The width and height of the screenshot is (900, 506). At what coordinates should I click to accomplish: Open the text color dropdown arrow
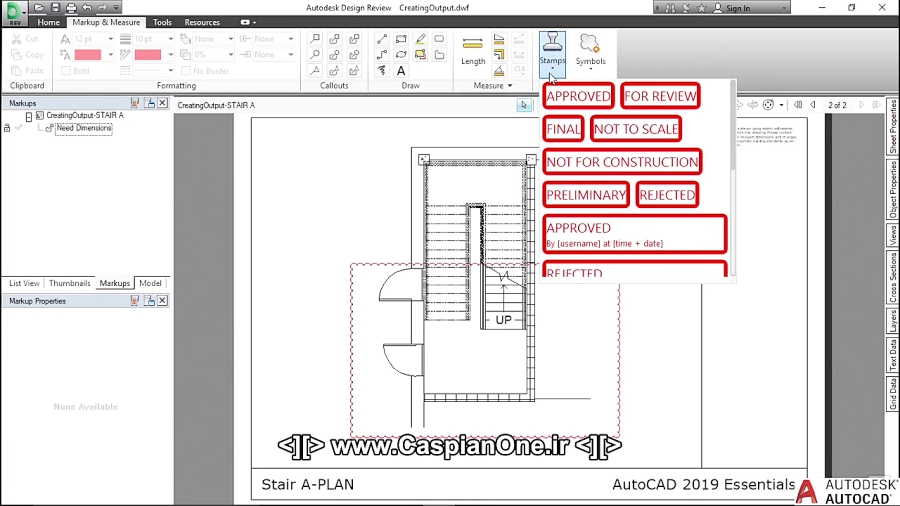pos(110,55)
